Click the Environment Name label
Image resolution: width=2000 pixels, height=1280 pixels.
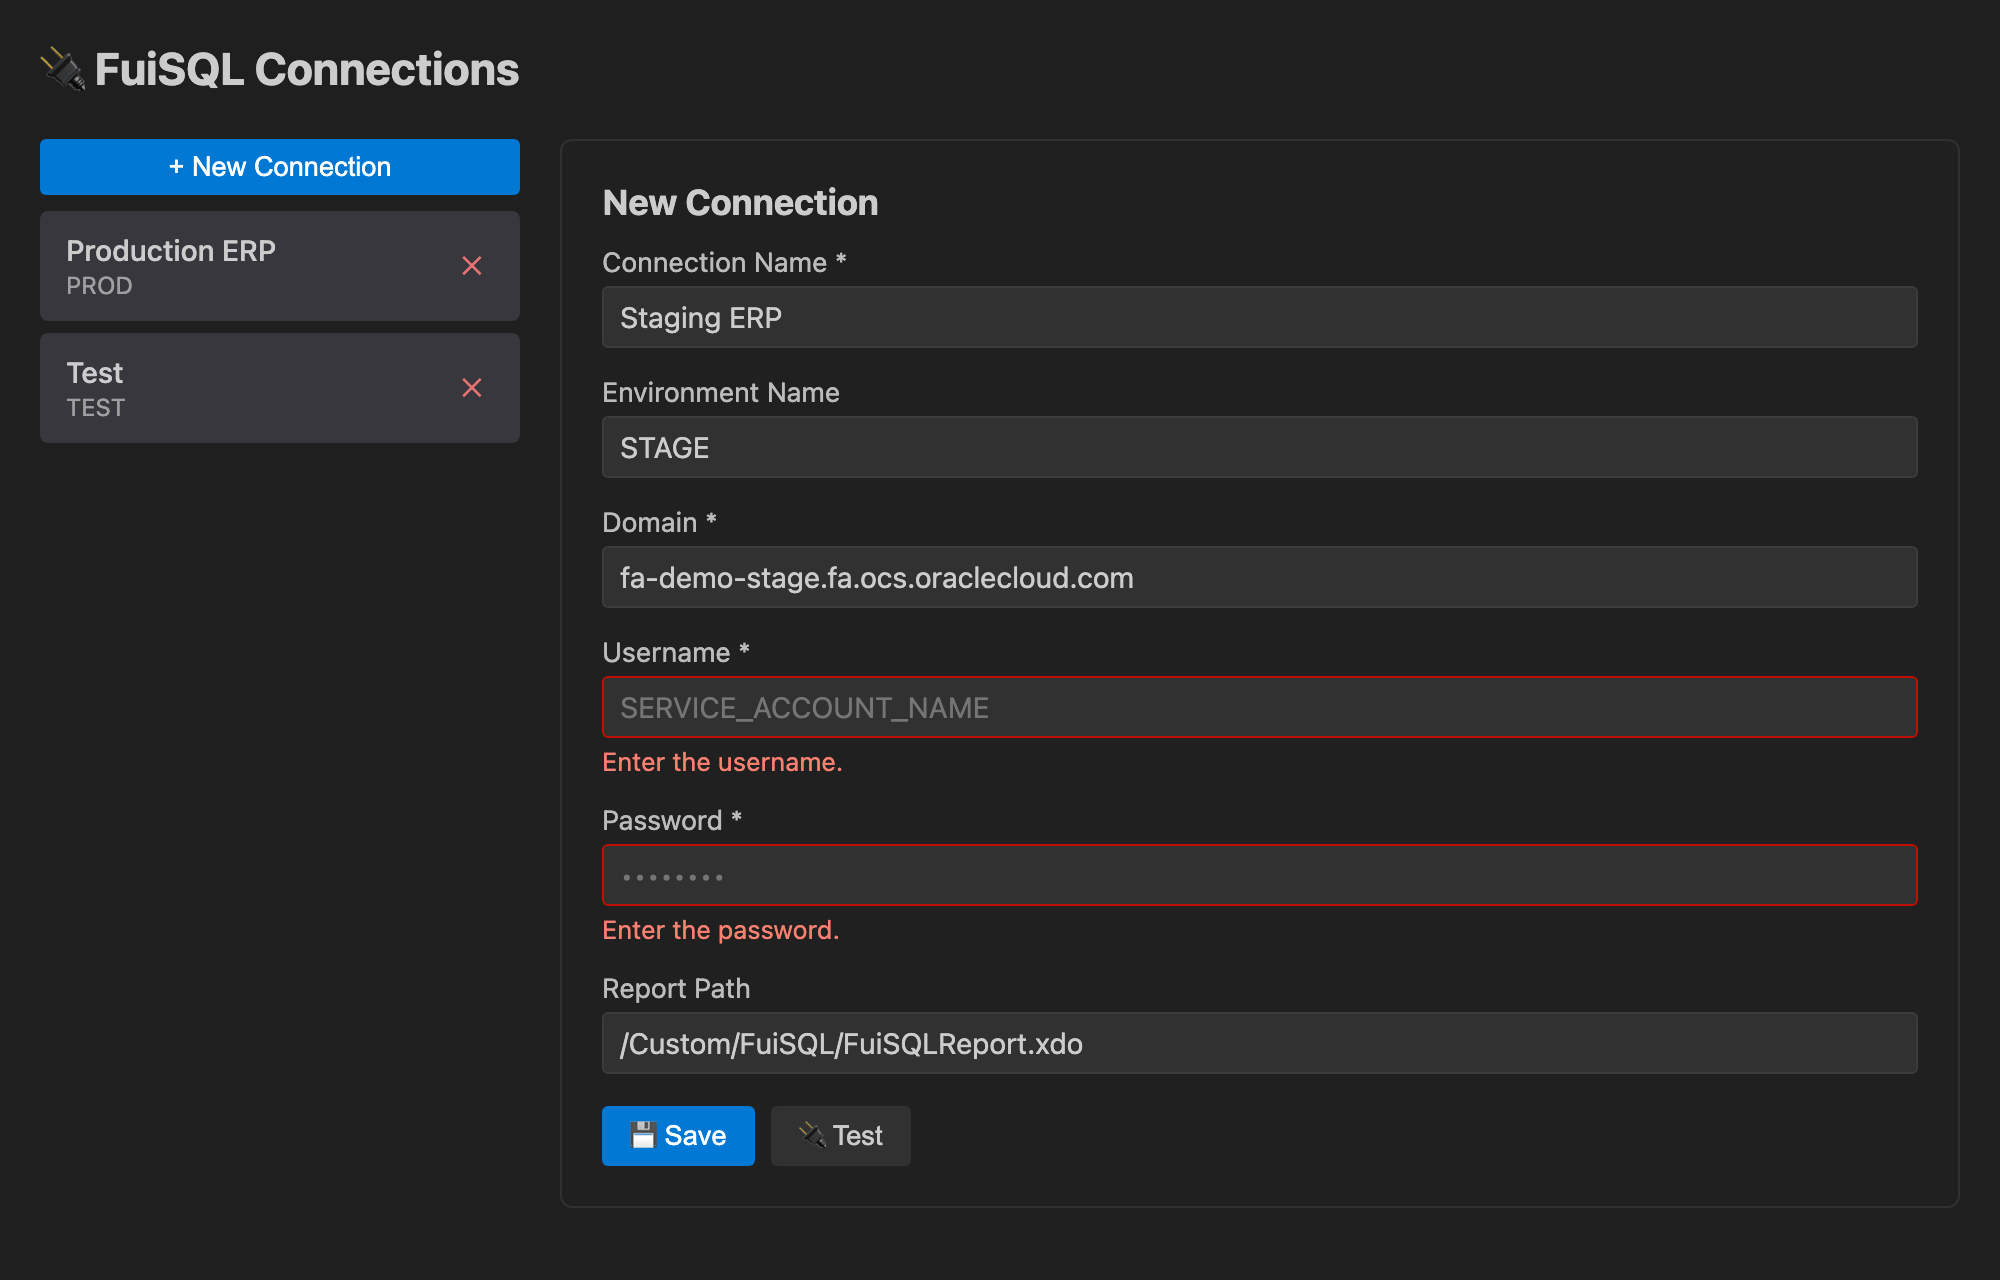tap(720, 392)
